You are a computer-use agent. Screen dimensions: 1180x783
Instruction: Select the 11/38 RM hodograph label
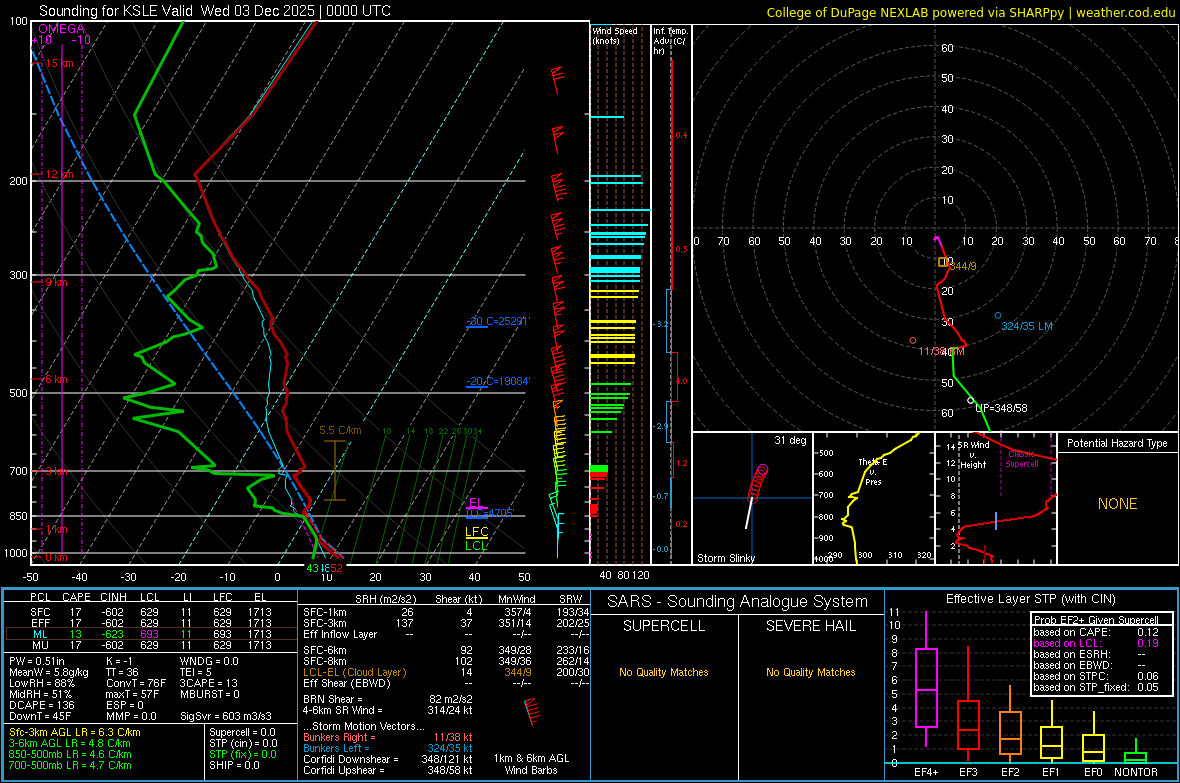[941, 352]
